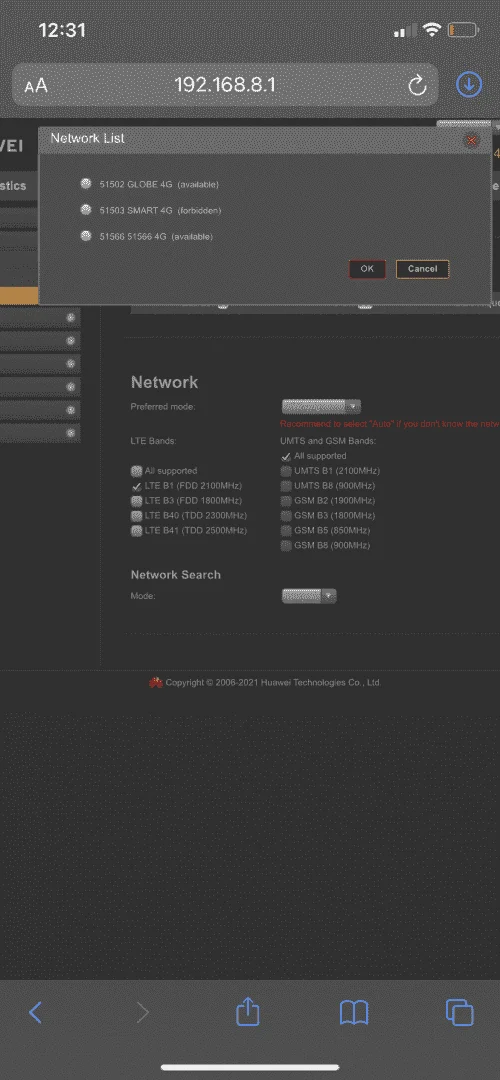Viewport: 500px width, 1080px height.
Task: Tap the Safari forward arrow
Action: pos(143,1012)
